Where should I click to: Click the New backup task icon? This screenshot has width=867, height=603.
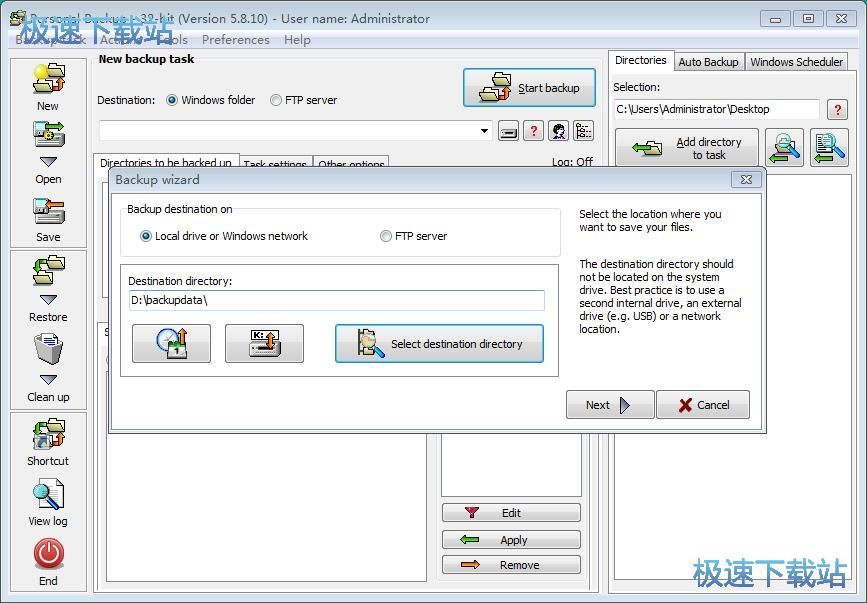pos(48,79)
